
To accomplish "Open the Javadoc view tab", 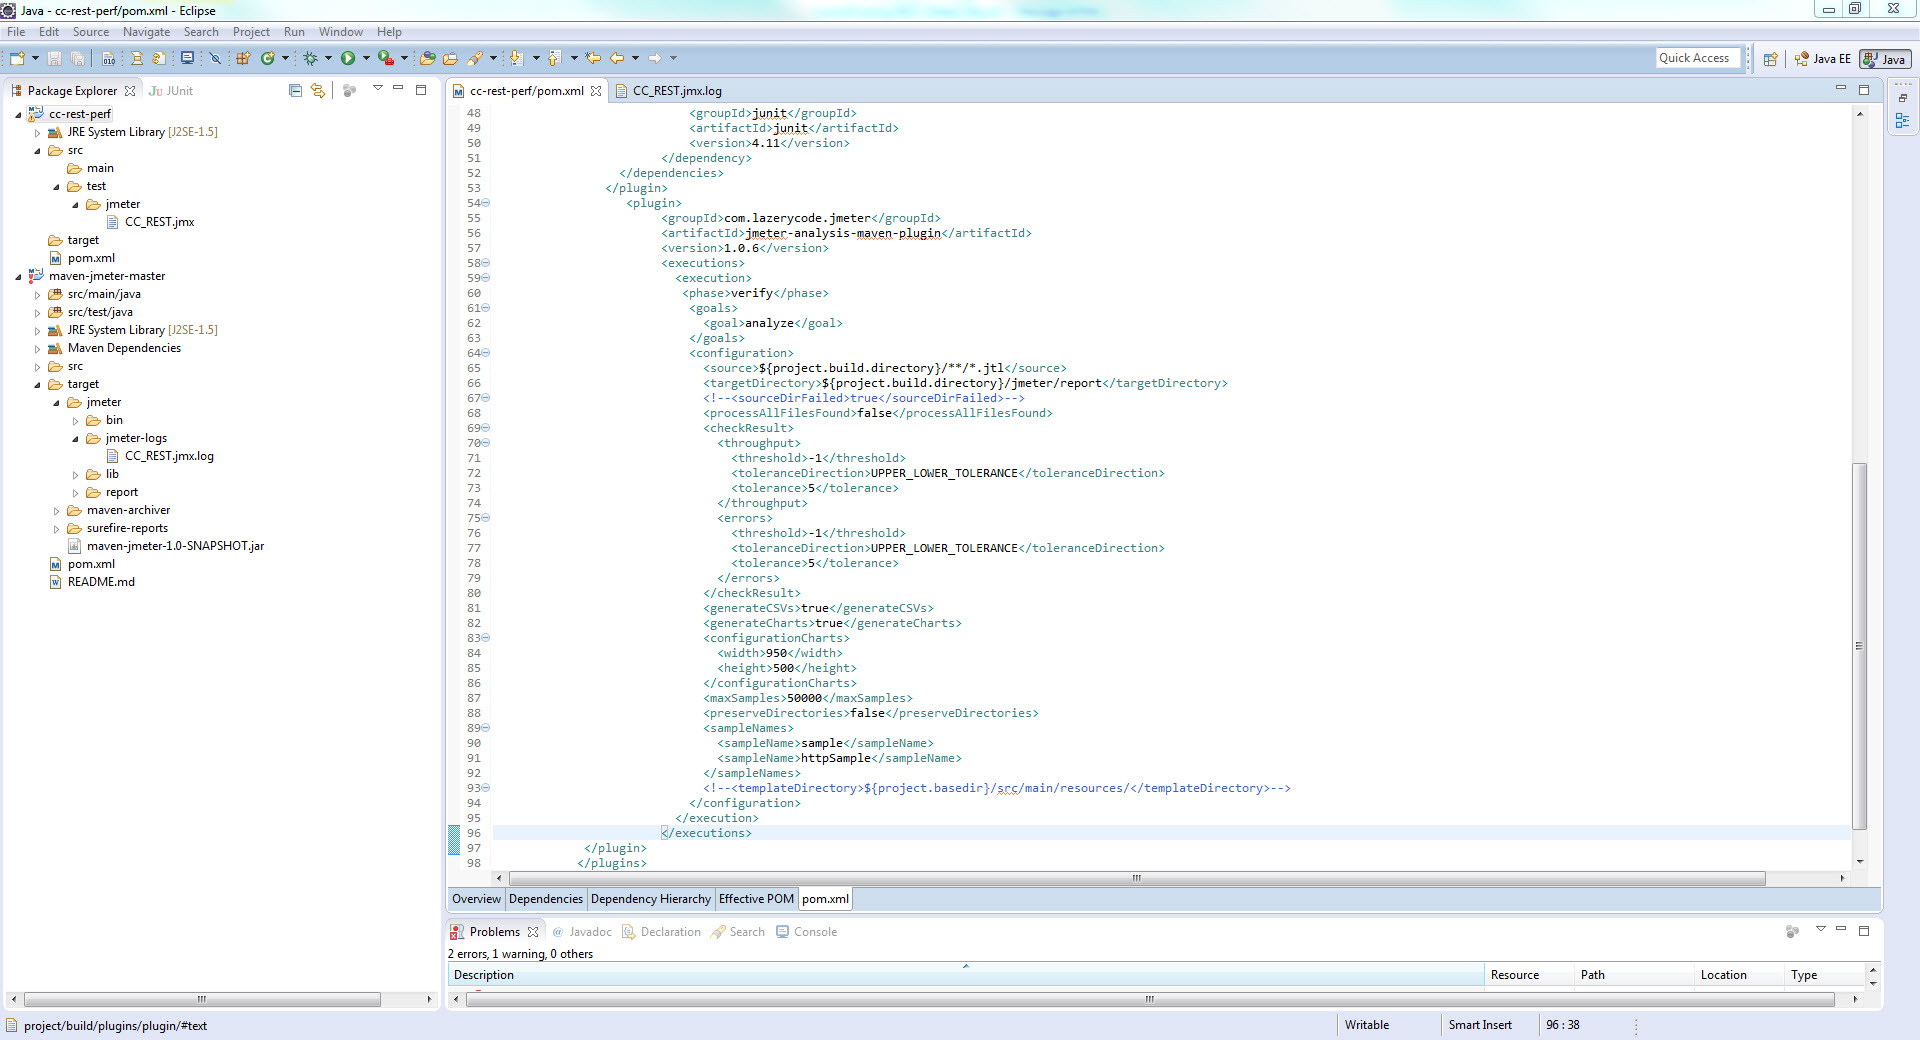I will [x=581, y=932].
